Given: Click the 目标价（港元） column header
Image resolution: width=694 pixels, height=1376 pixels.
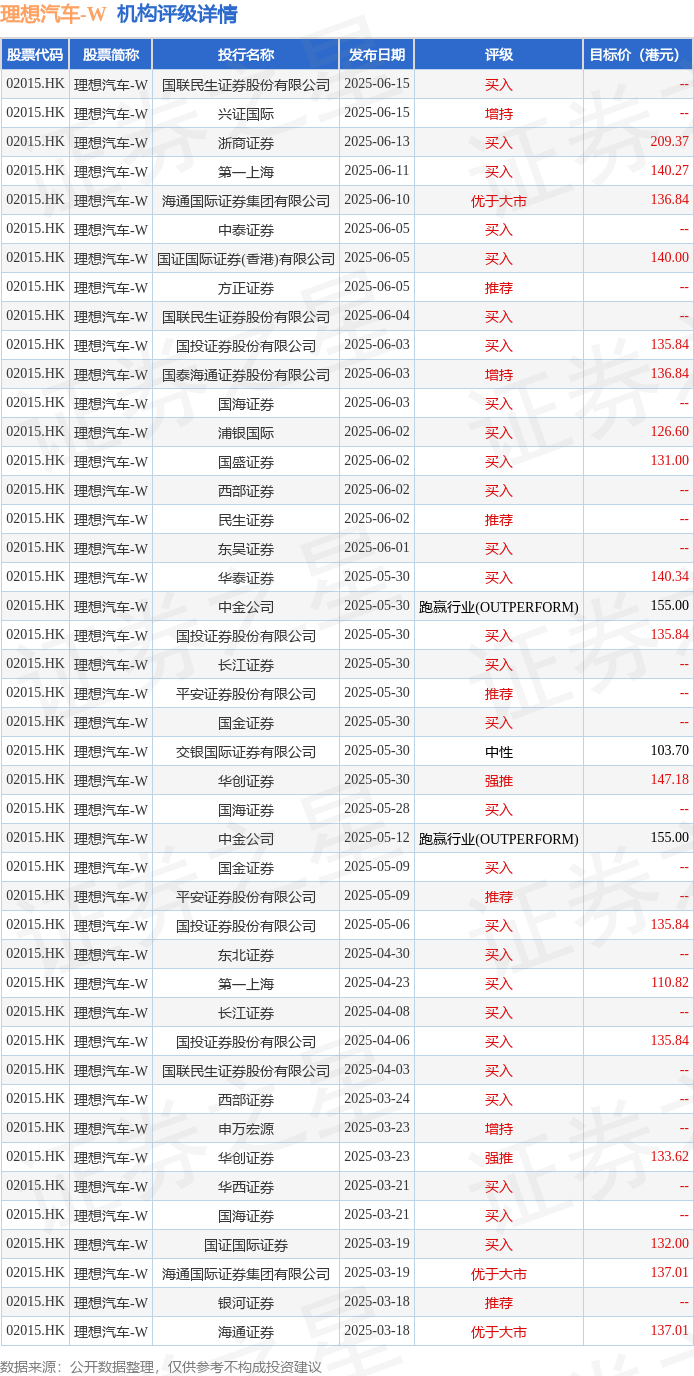Looking at the screenshot, I should coord(638,55).
